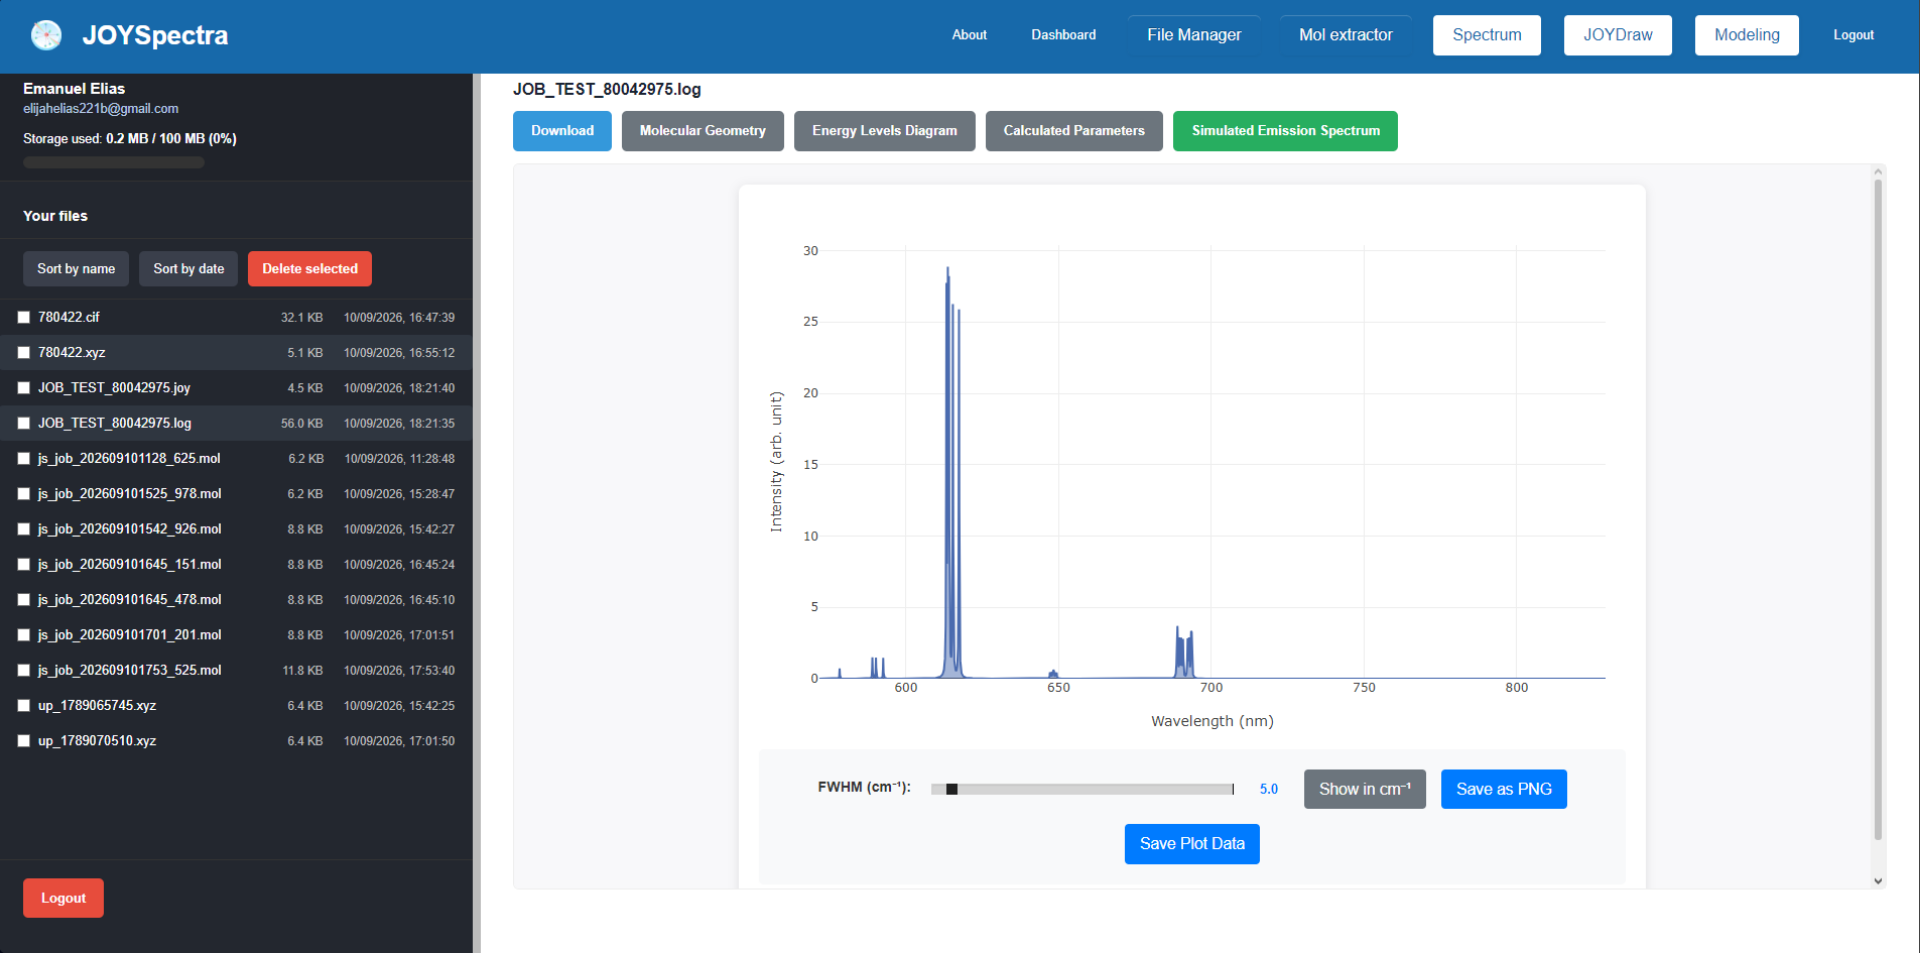
Task: Mark checkbox for js_job_202609101753_525.mol
Action: pos(24,671)
